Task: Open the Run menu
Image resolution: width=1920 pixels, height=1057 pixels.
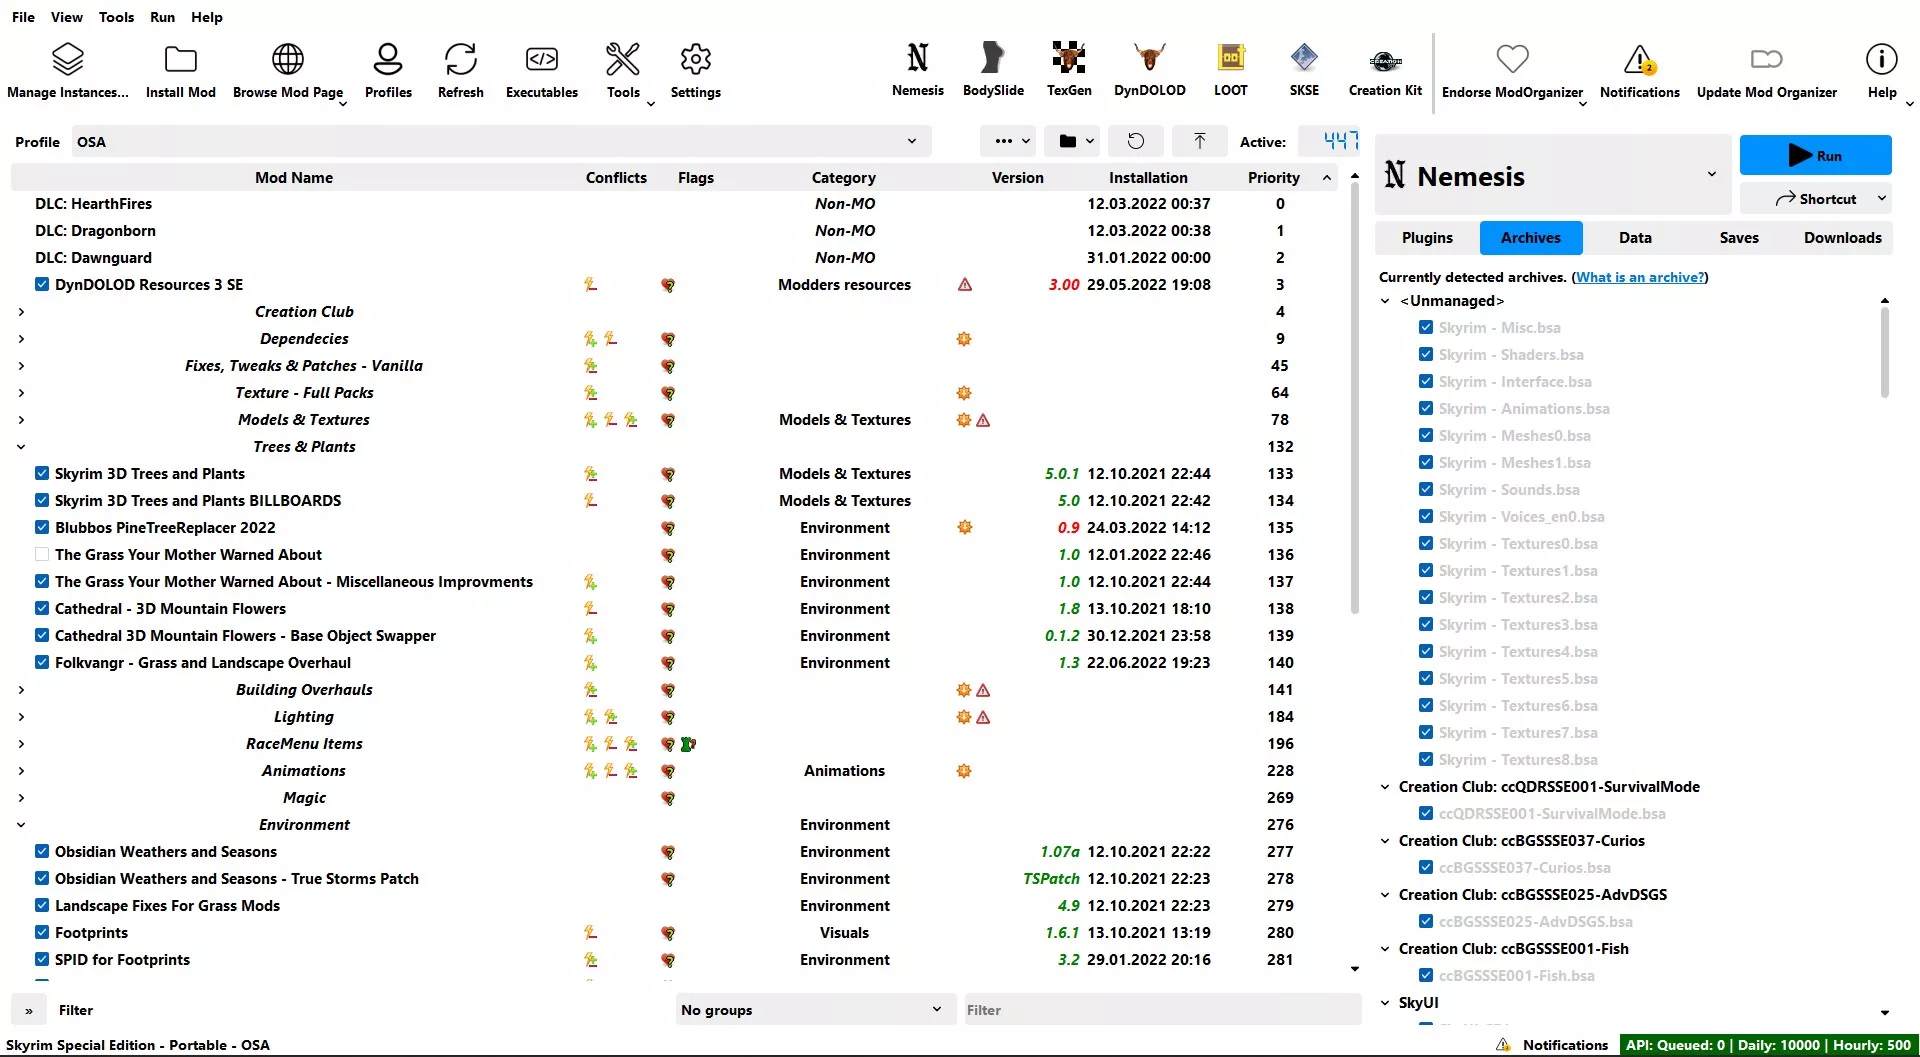Action: [x=162, y=17]
